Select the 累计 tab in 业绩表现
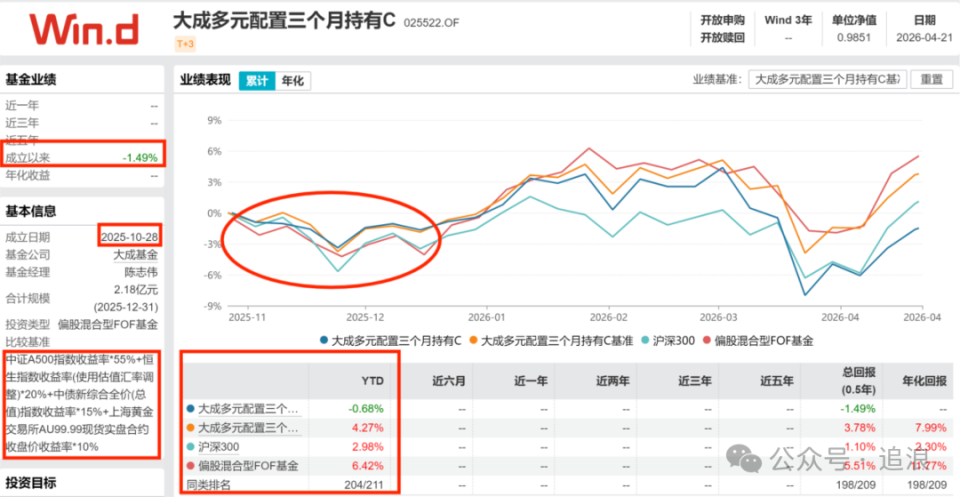 point(257,81)
